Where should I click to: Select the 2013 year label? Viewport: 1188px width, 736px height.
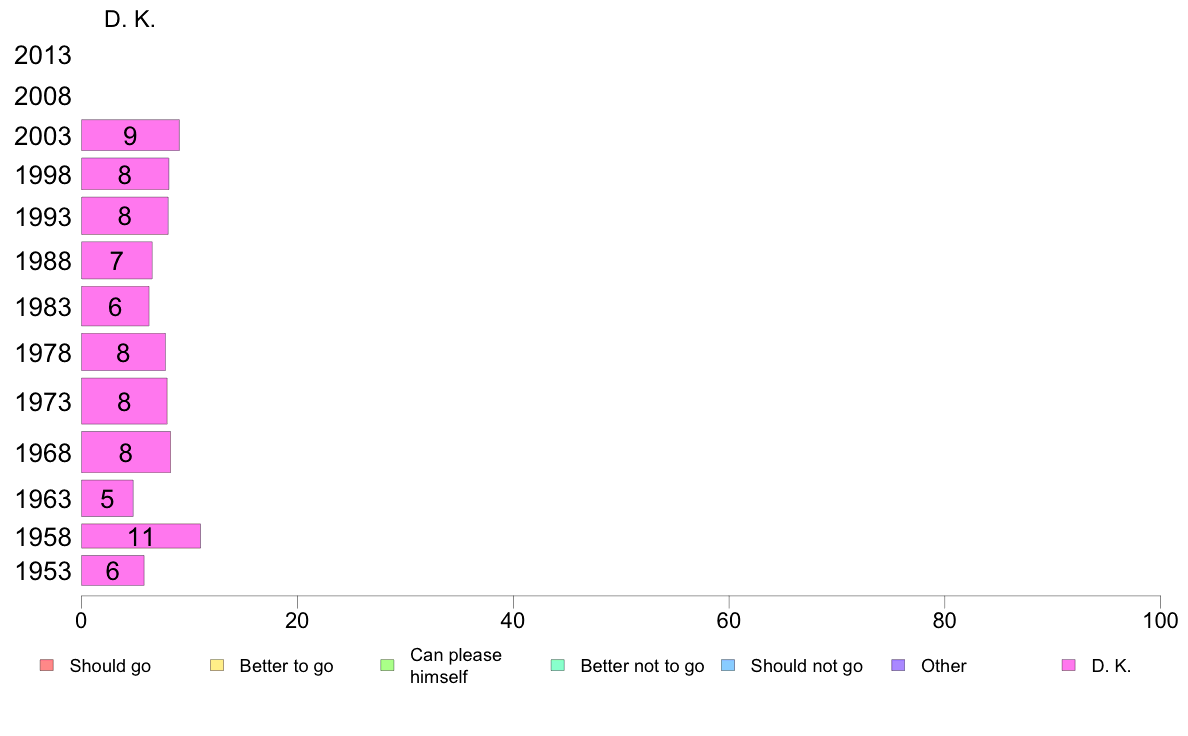42,55
